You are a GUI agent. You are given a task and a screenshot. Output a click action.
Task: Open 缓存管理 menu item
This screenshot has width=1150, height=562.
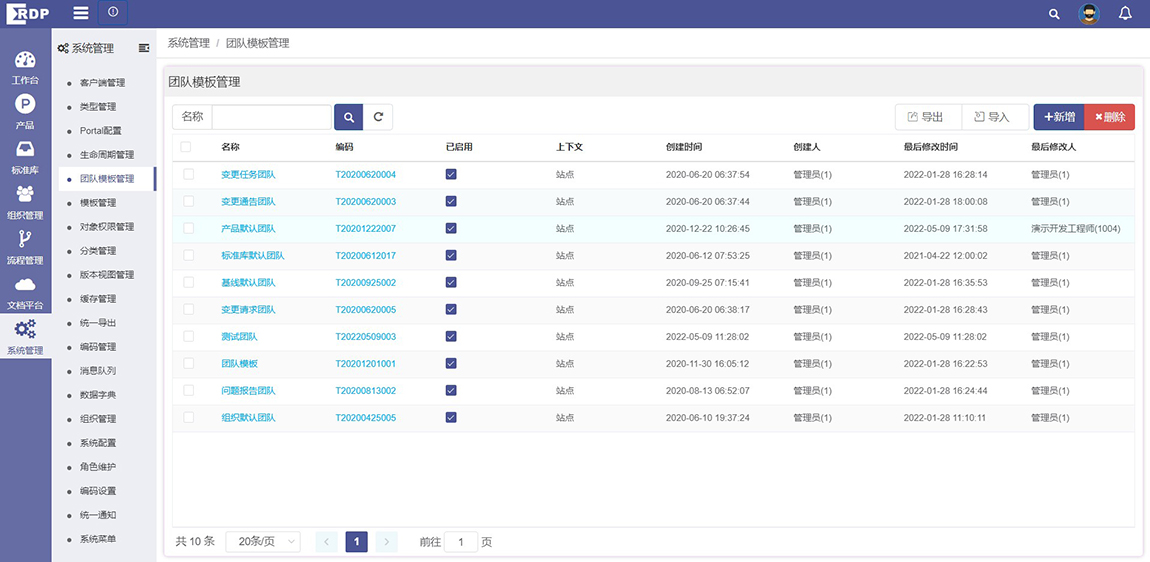[x=98, y=299]
